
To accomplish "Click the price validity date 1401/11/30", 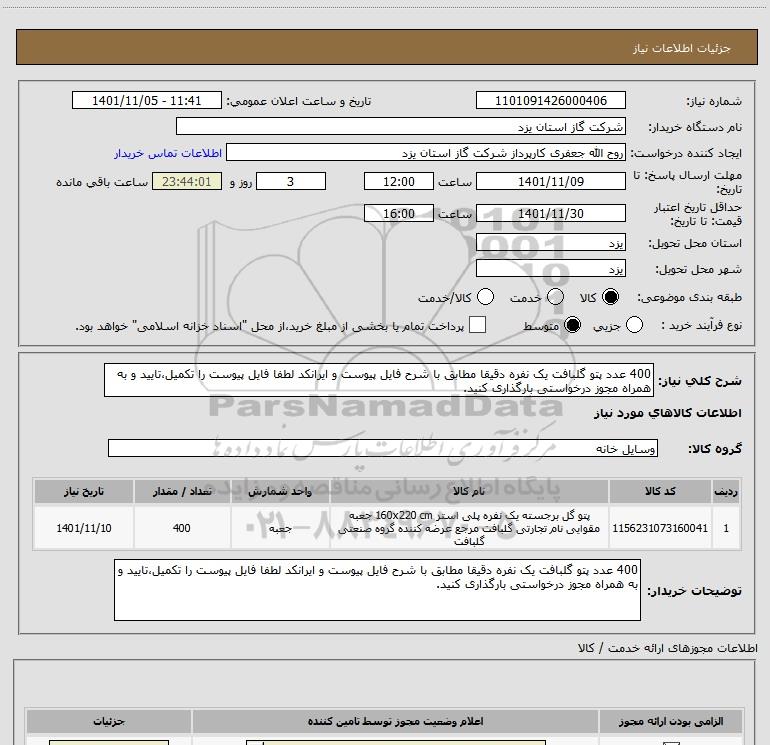I will click(550, 213).
